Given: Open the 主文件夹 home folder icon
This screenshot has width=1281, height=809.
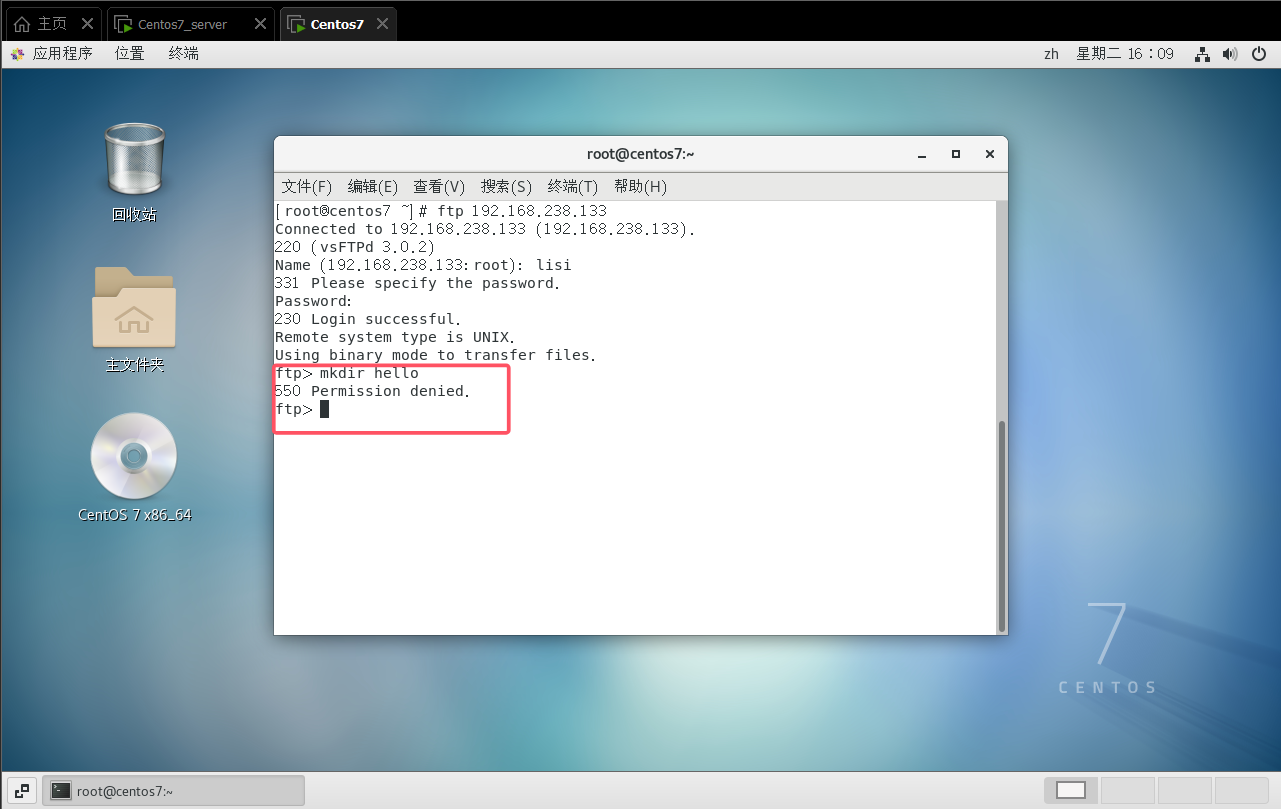Looking at the screenshot, I should point(134,308).
